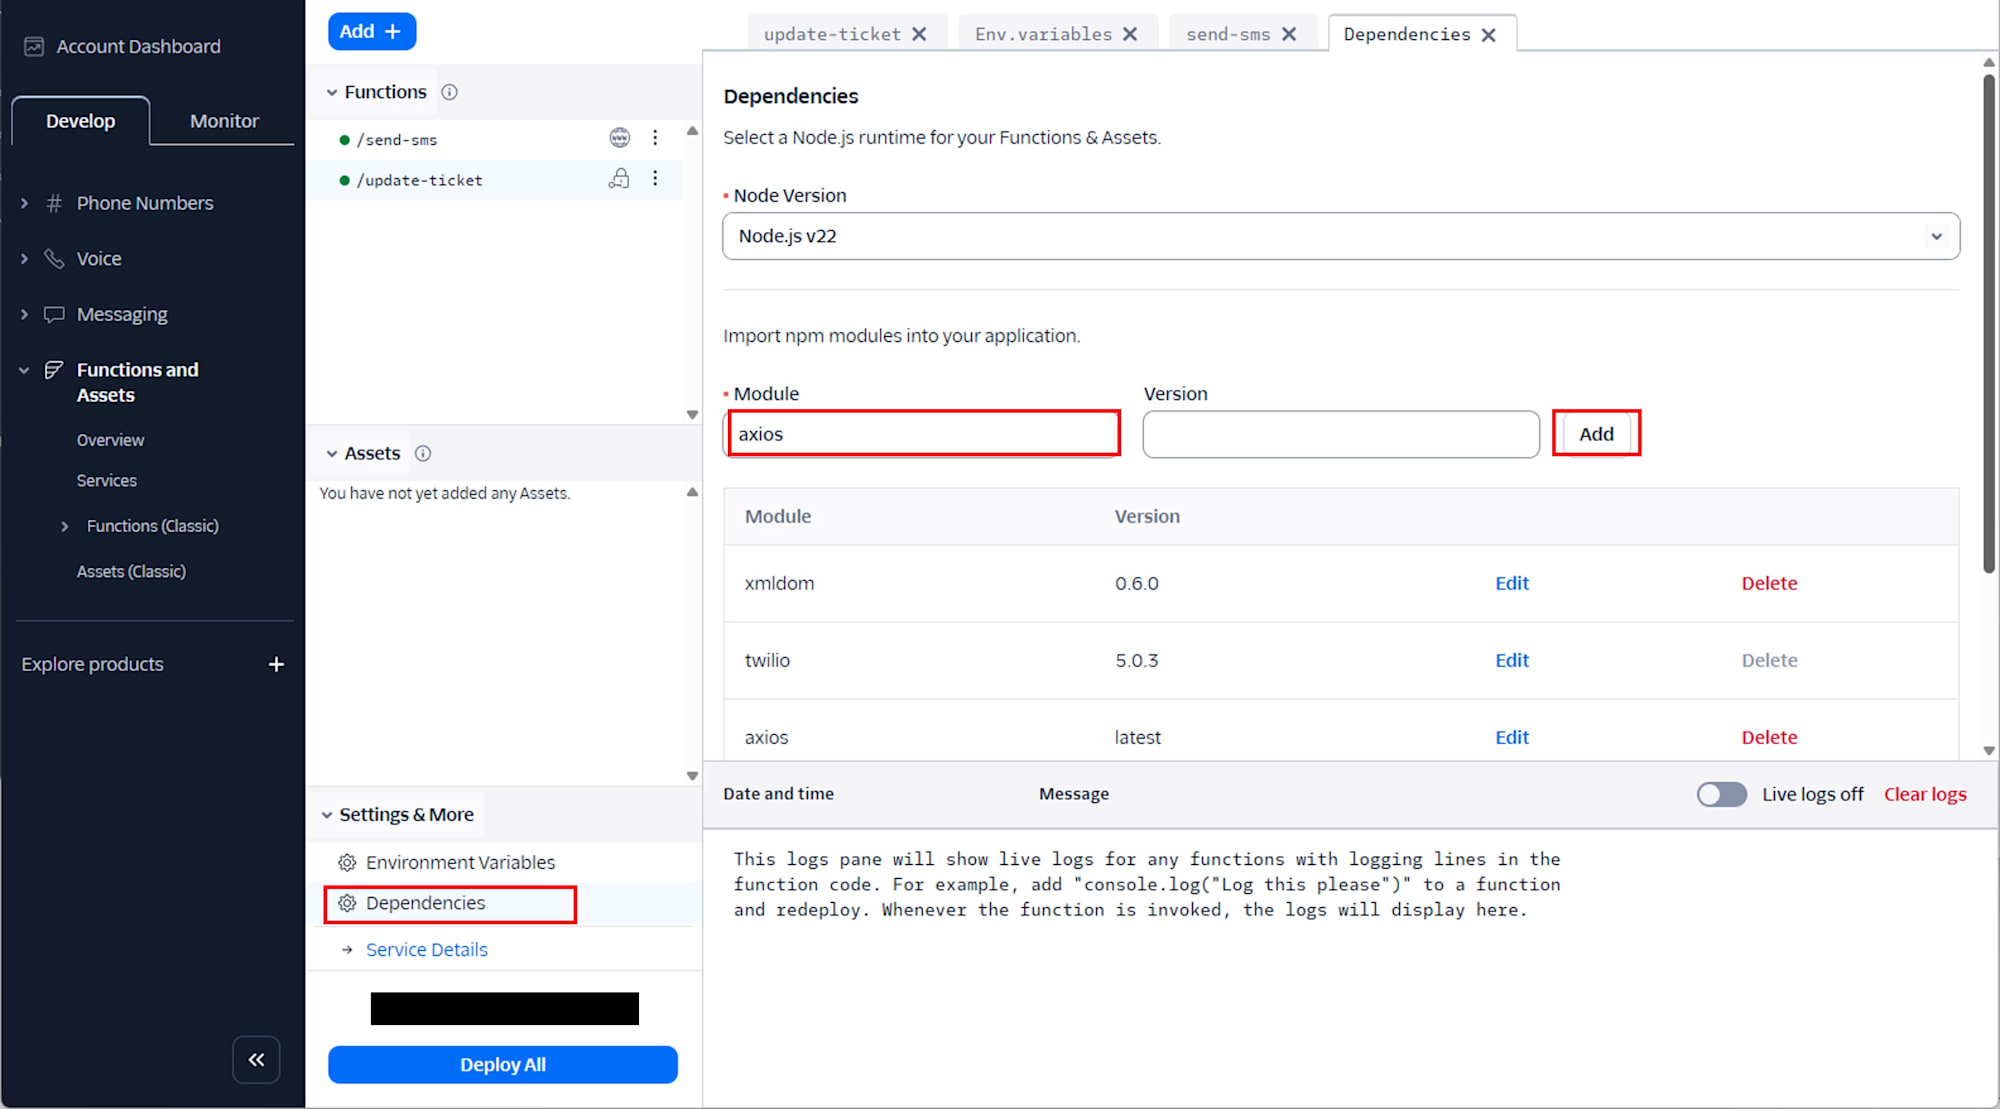2000x1109 pixels.
Task: Switch to the send-sms tab
Action: click(1228, 34)
